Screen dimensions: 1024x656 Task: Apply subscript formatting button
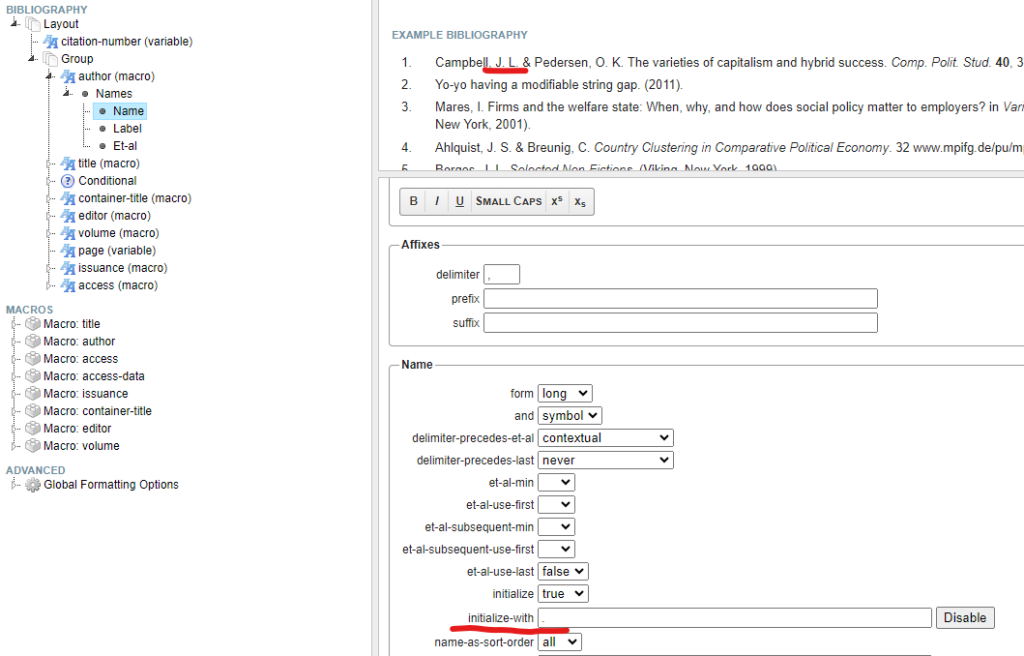pyautogui.click(x=581, y=201)
